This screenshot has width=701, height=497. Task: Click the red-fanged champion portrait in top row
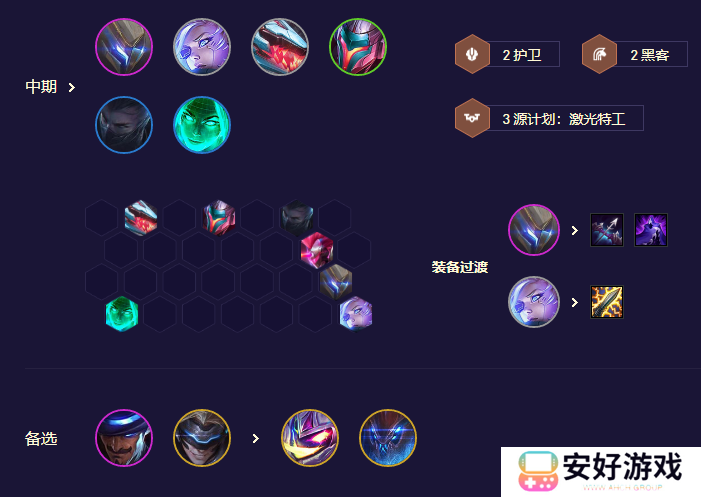(x=280, y=47)
